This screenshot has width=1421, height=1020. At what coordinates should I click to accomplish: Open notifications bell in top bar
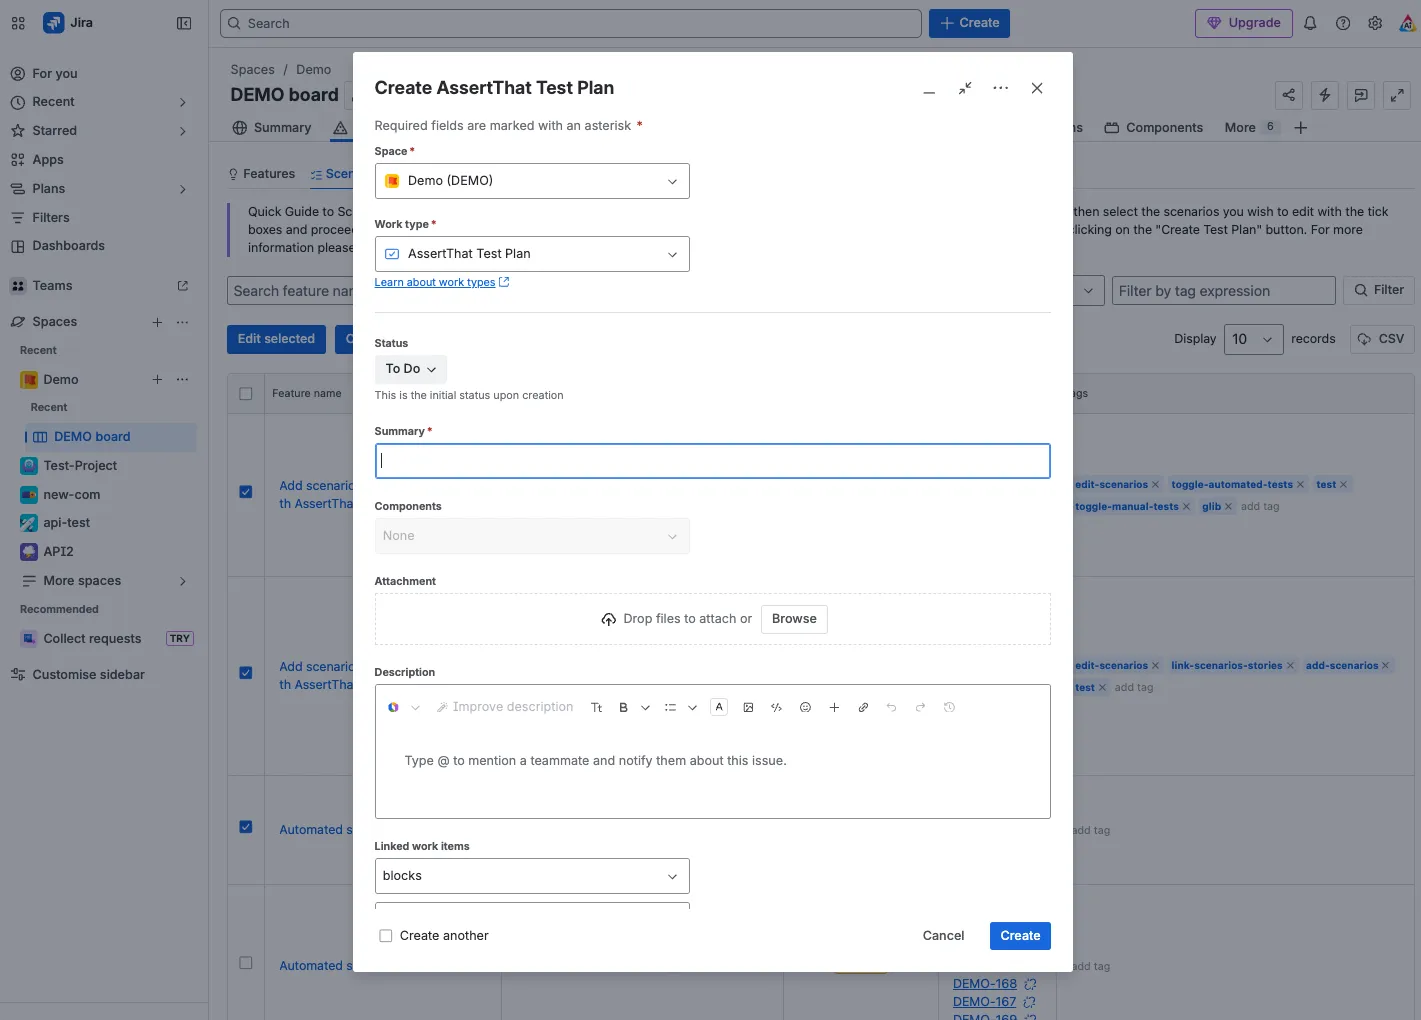point(1310,23)
